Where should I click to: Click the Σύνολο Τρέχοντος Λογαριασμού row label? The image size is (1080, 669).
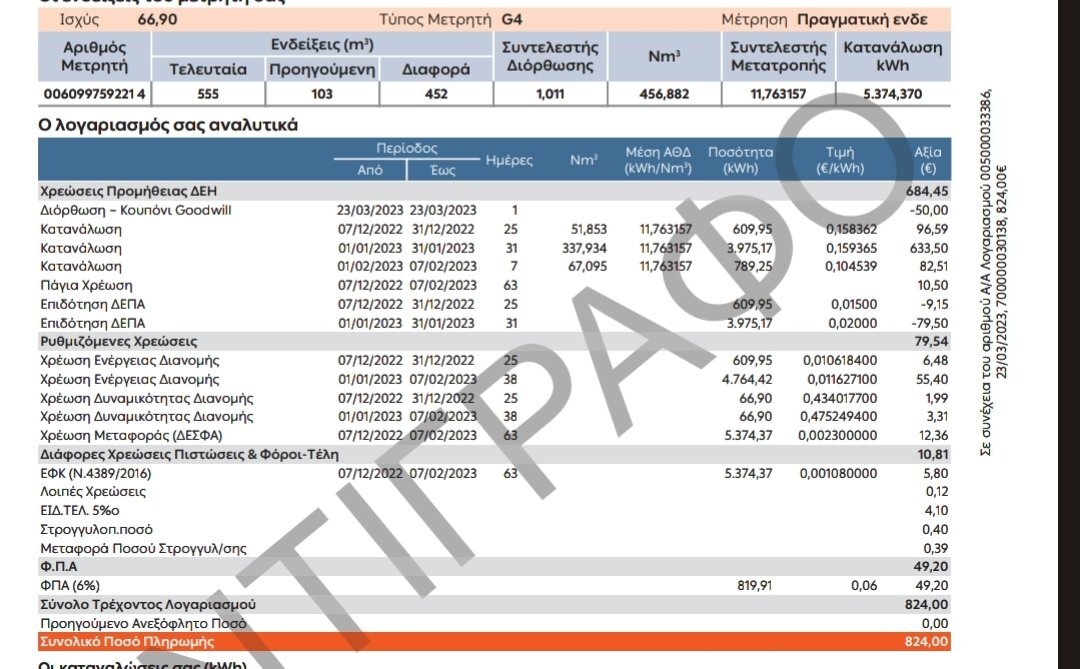(148, 604)
